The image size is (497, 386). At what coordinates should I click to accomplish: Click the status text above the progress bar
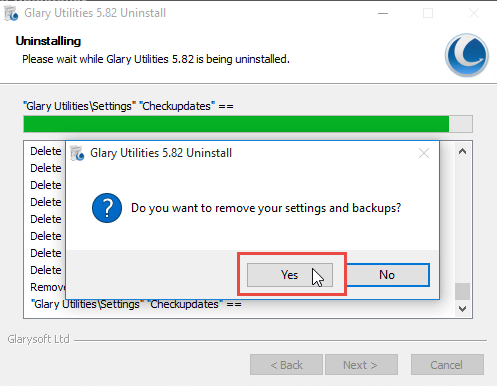(x=128, y=106)
